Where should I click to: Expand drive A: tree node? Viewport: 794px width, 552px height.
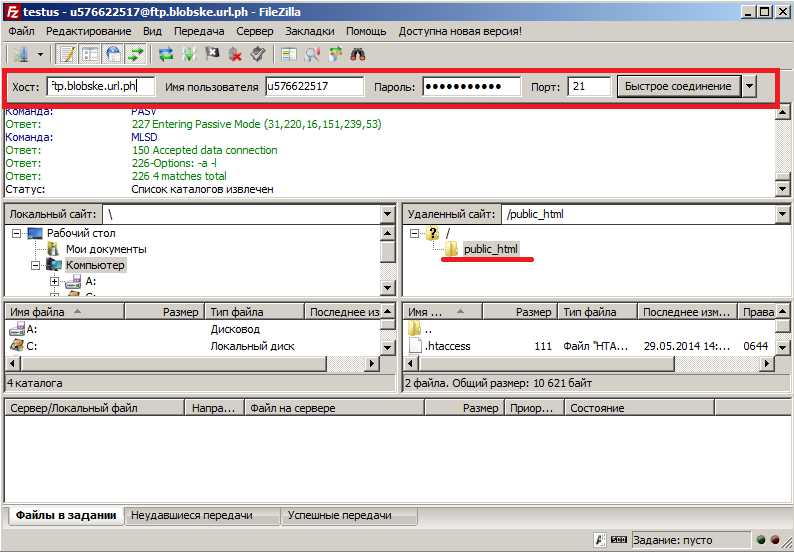pos(55,281)
